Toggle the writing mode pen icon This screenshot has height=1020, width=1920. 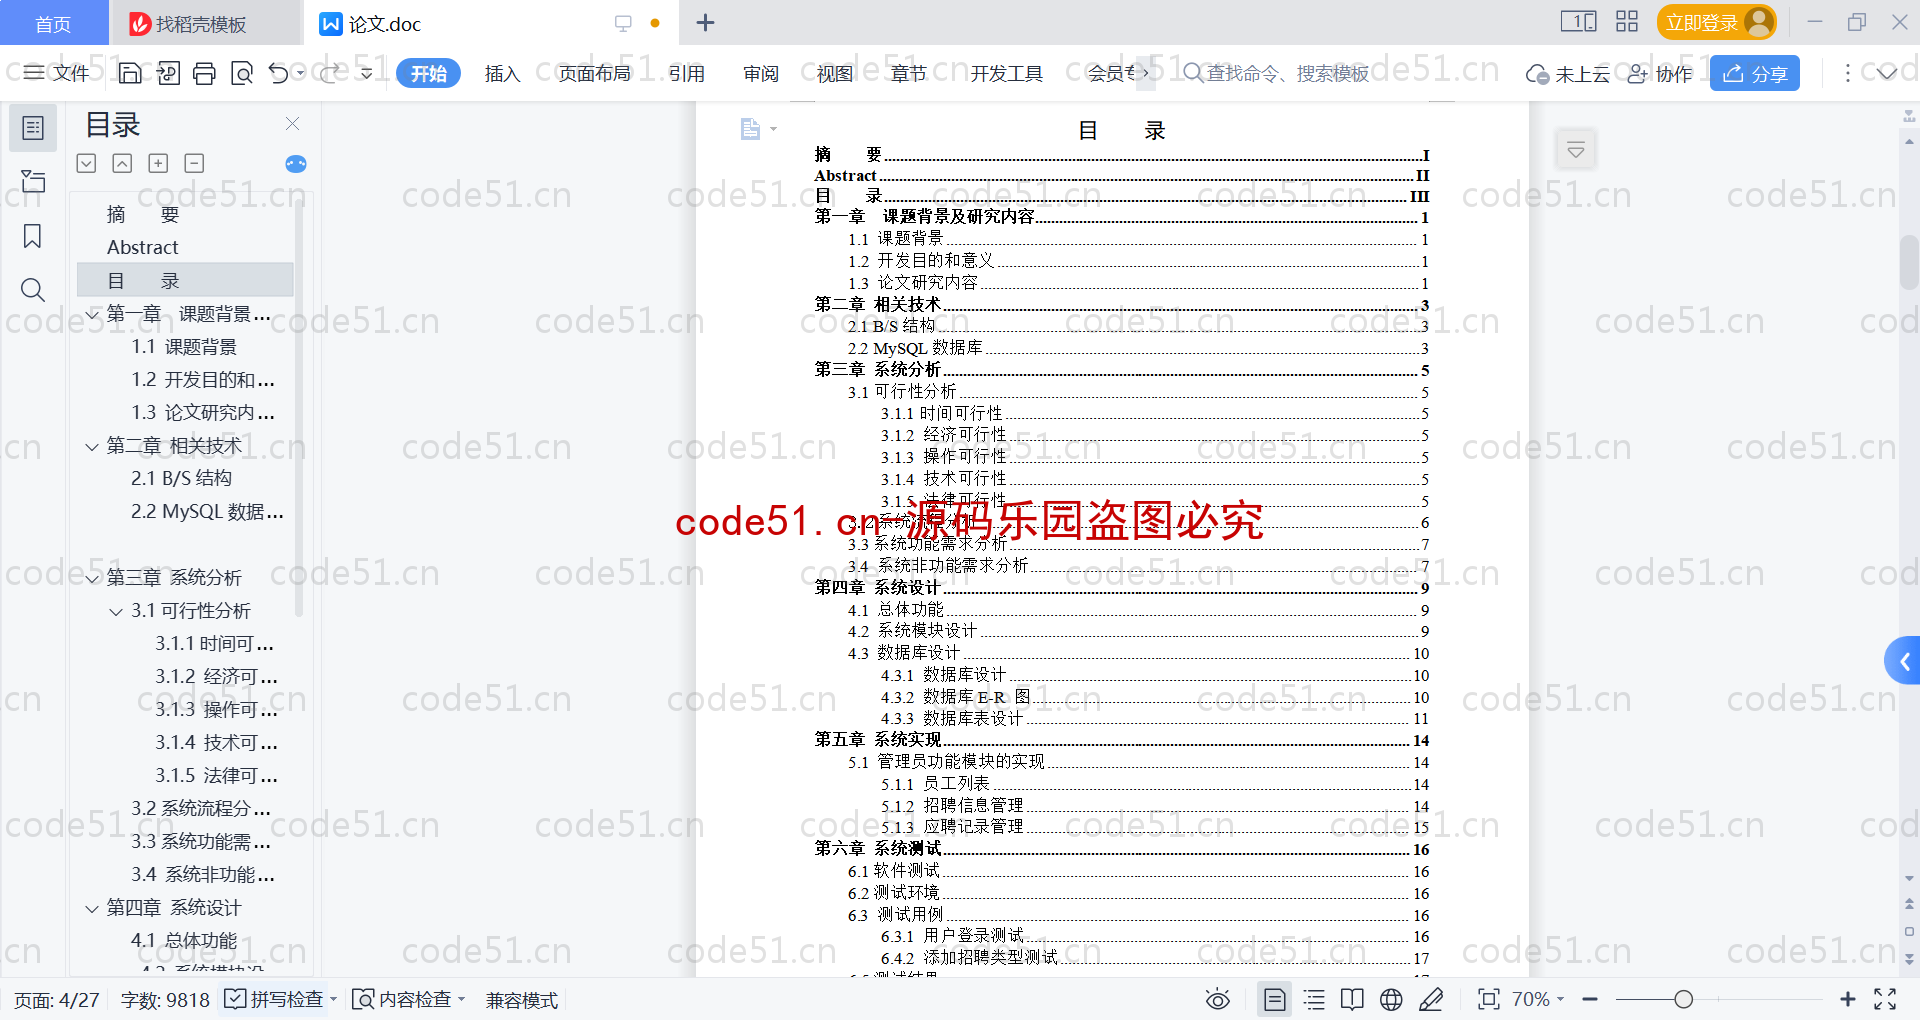coord(1431,999)
